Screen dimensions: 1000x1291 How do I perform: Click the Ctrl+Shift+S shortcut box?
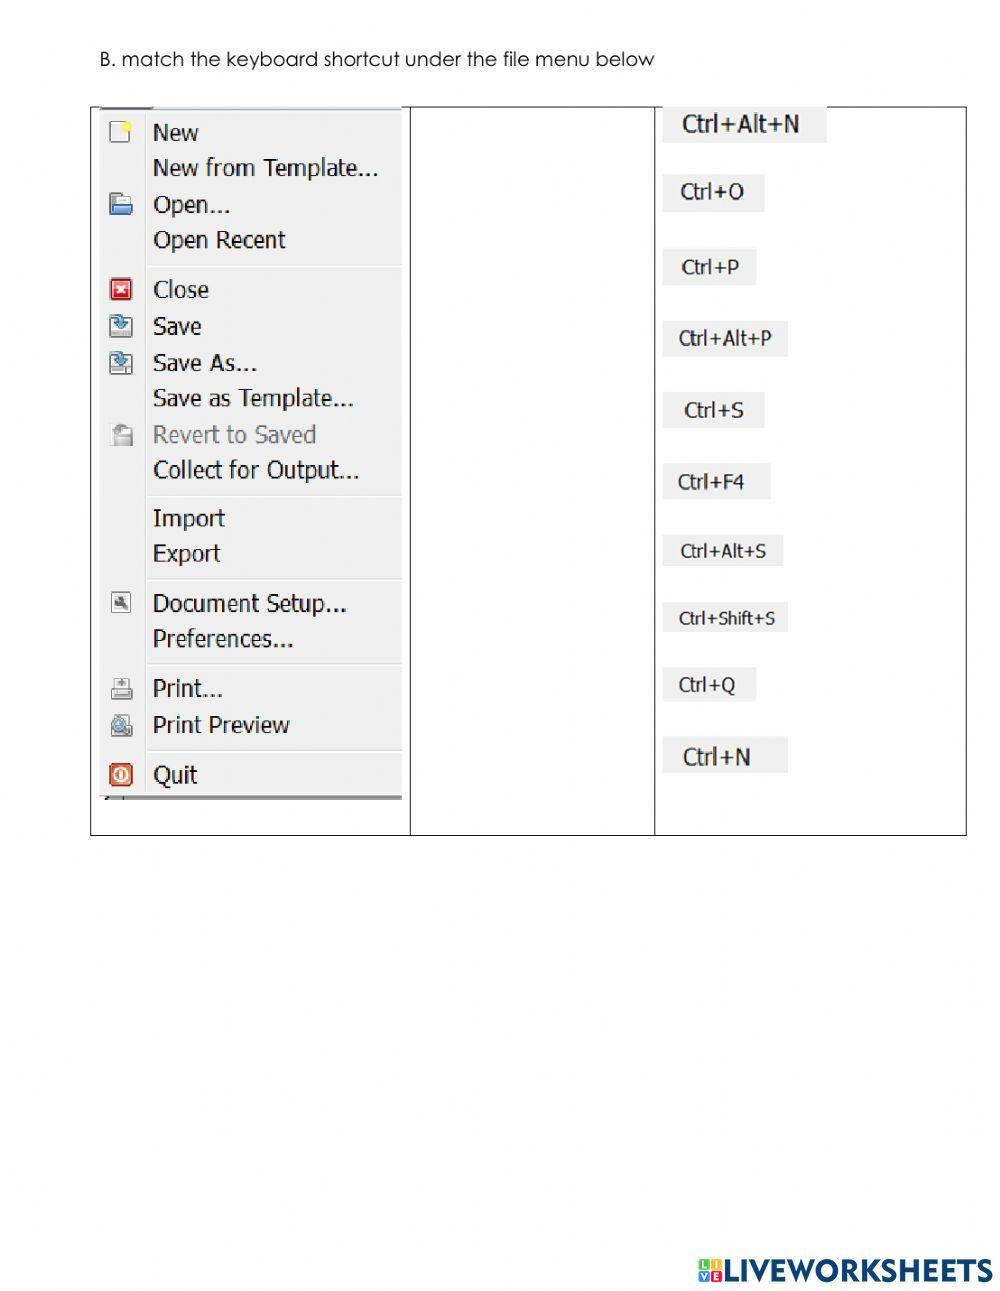(725, 617)
